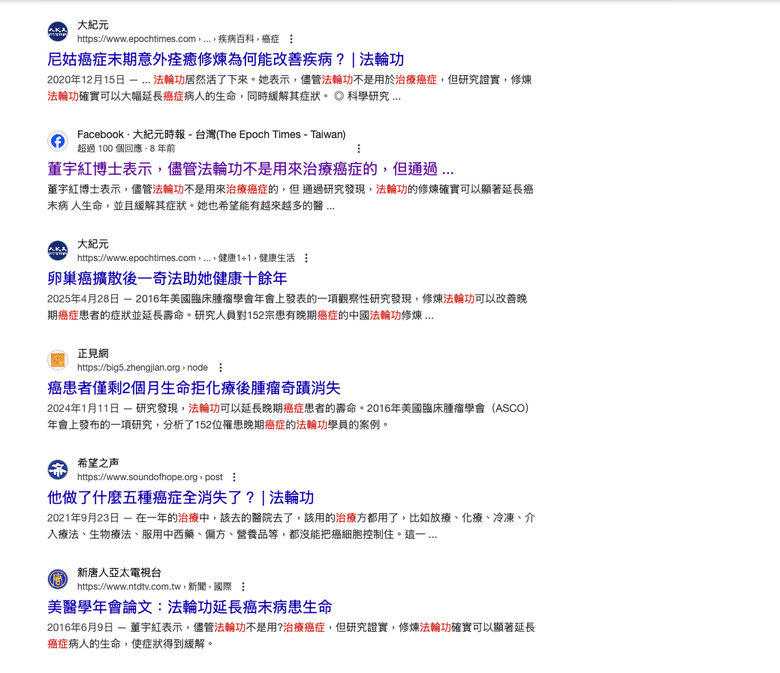This screenshot has width=780, height=673.
Task: Click the Facebook icon of the Epoch Times Taiwan result
Action: click(58, 141)
